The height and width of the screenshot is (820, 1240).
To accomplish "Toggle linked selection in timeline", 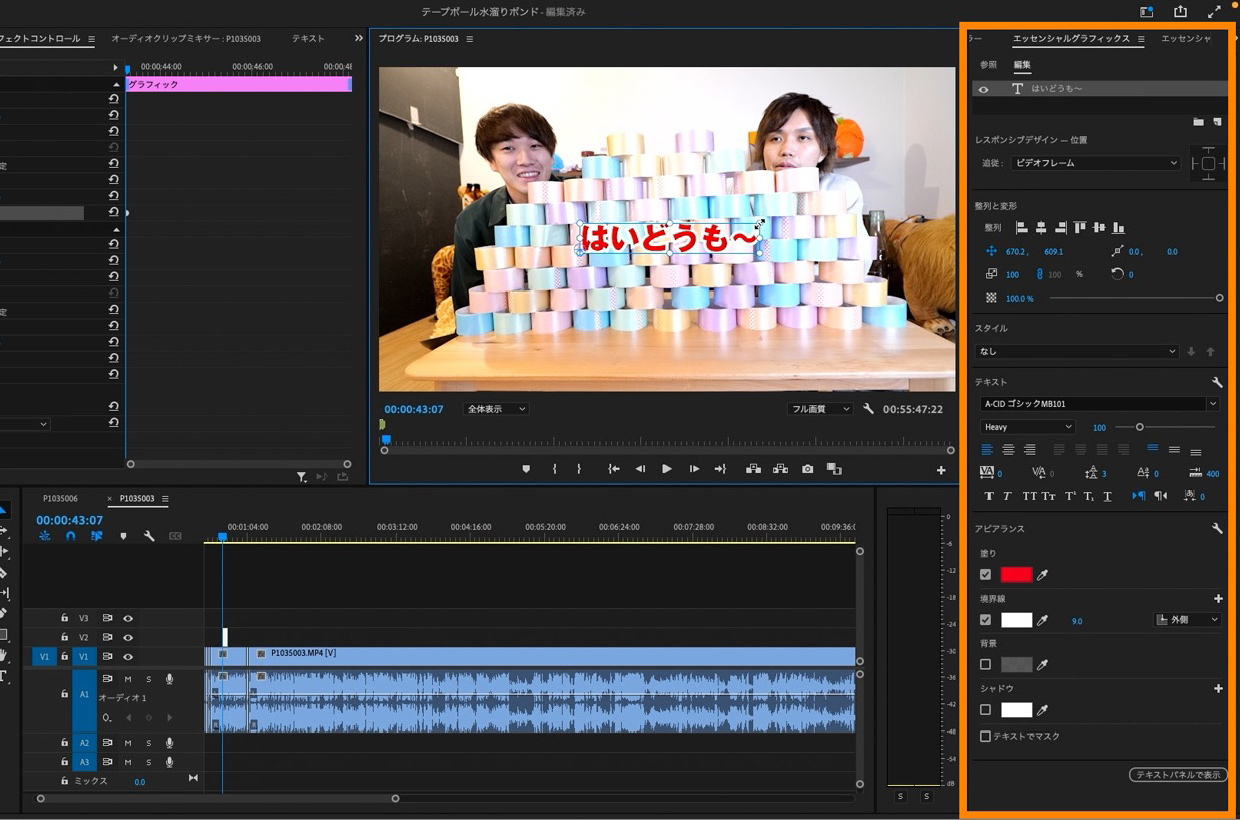I will [x=97, y=536].
